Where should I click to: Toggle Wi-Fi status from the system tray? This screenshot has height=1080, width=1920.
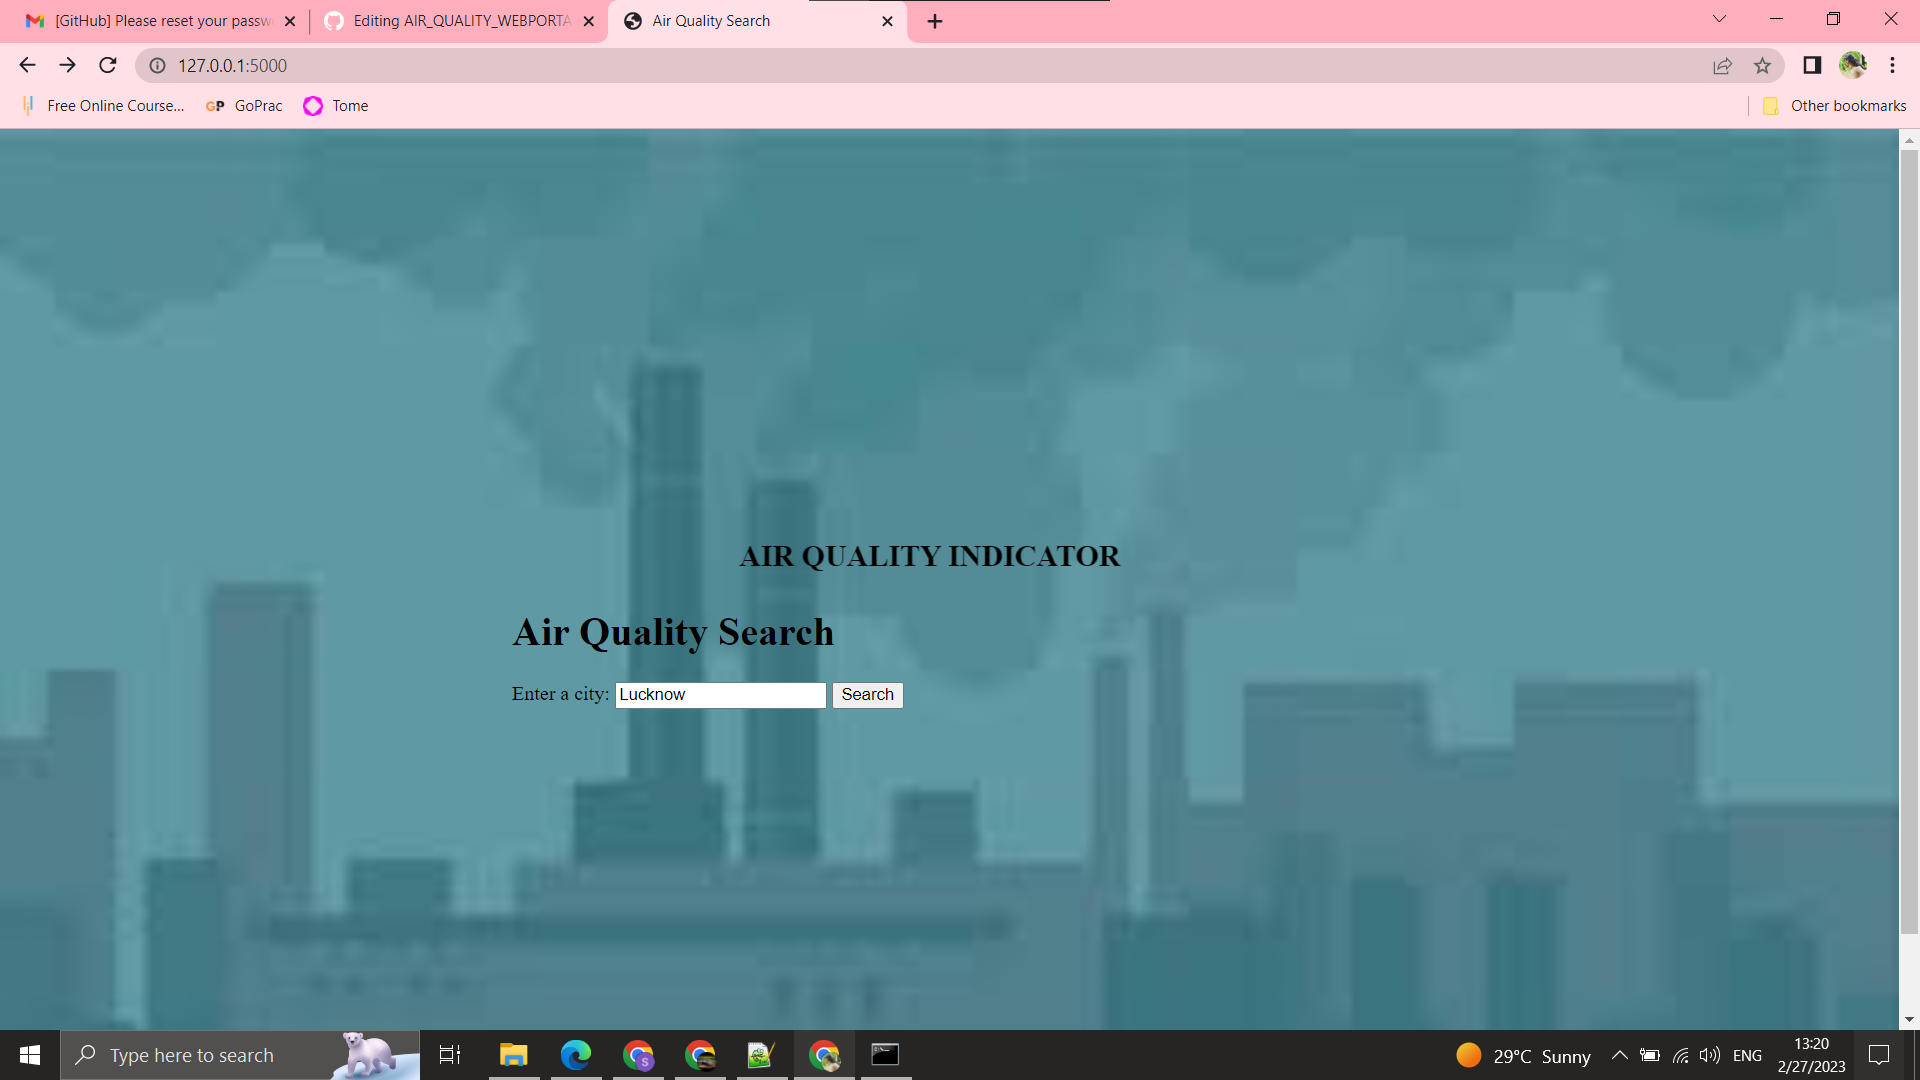(1680, 1055)
